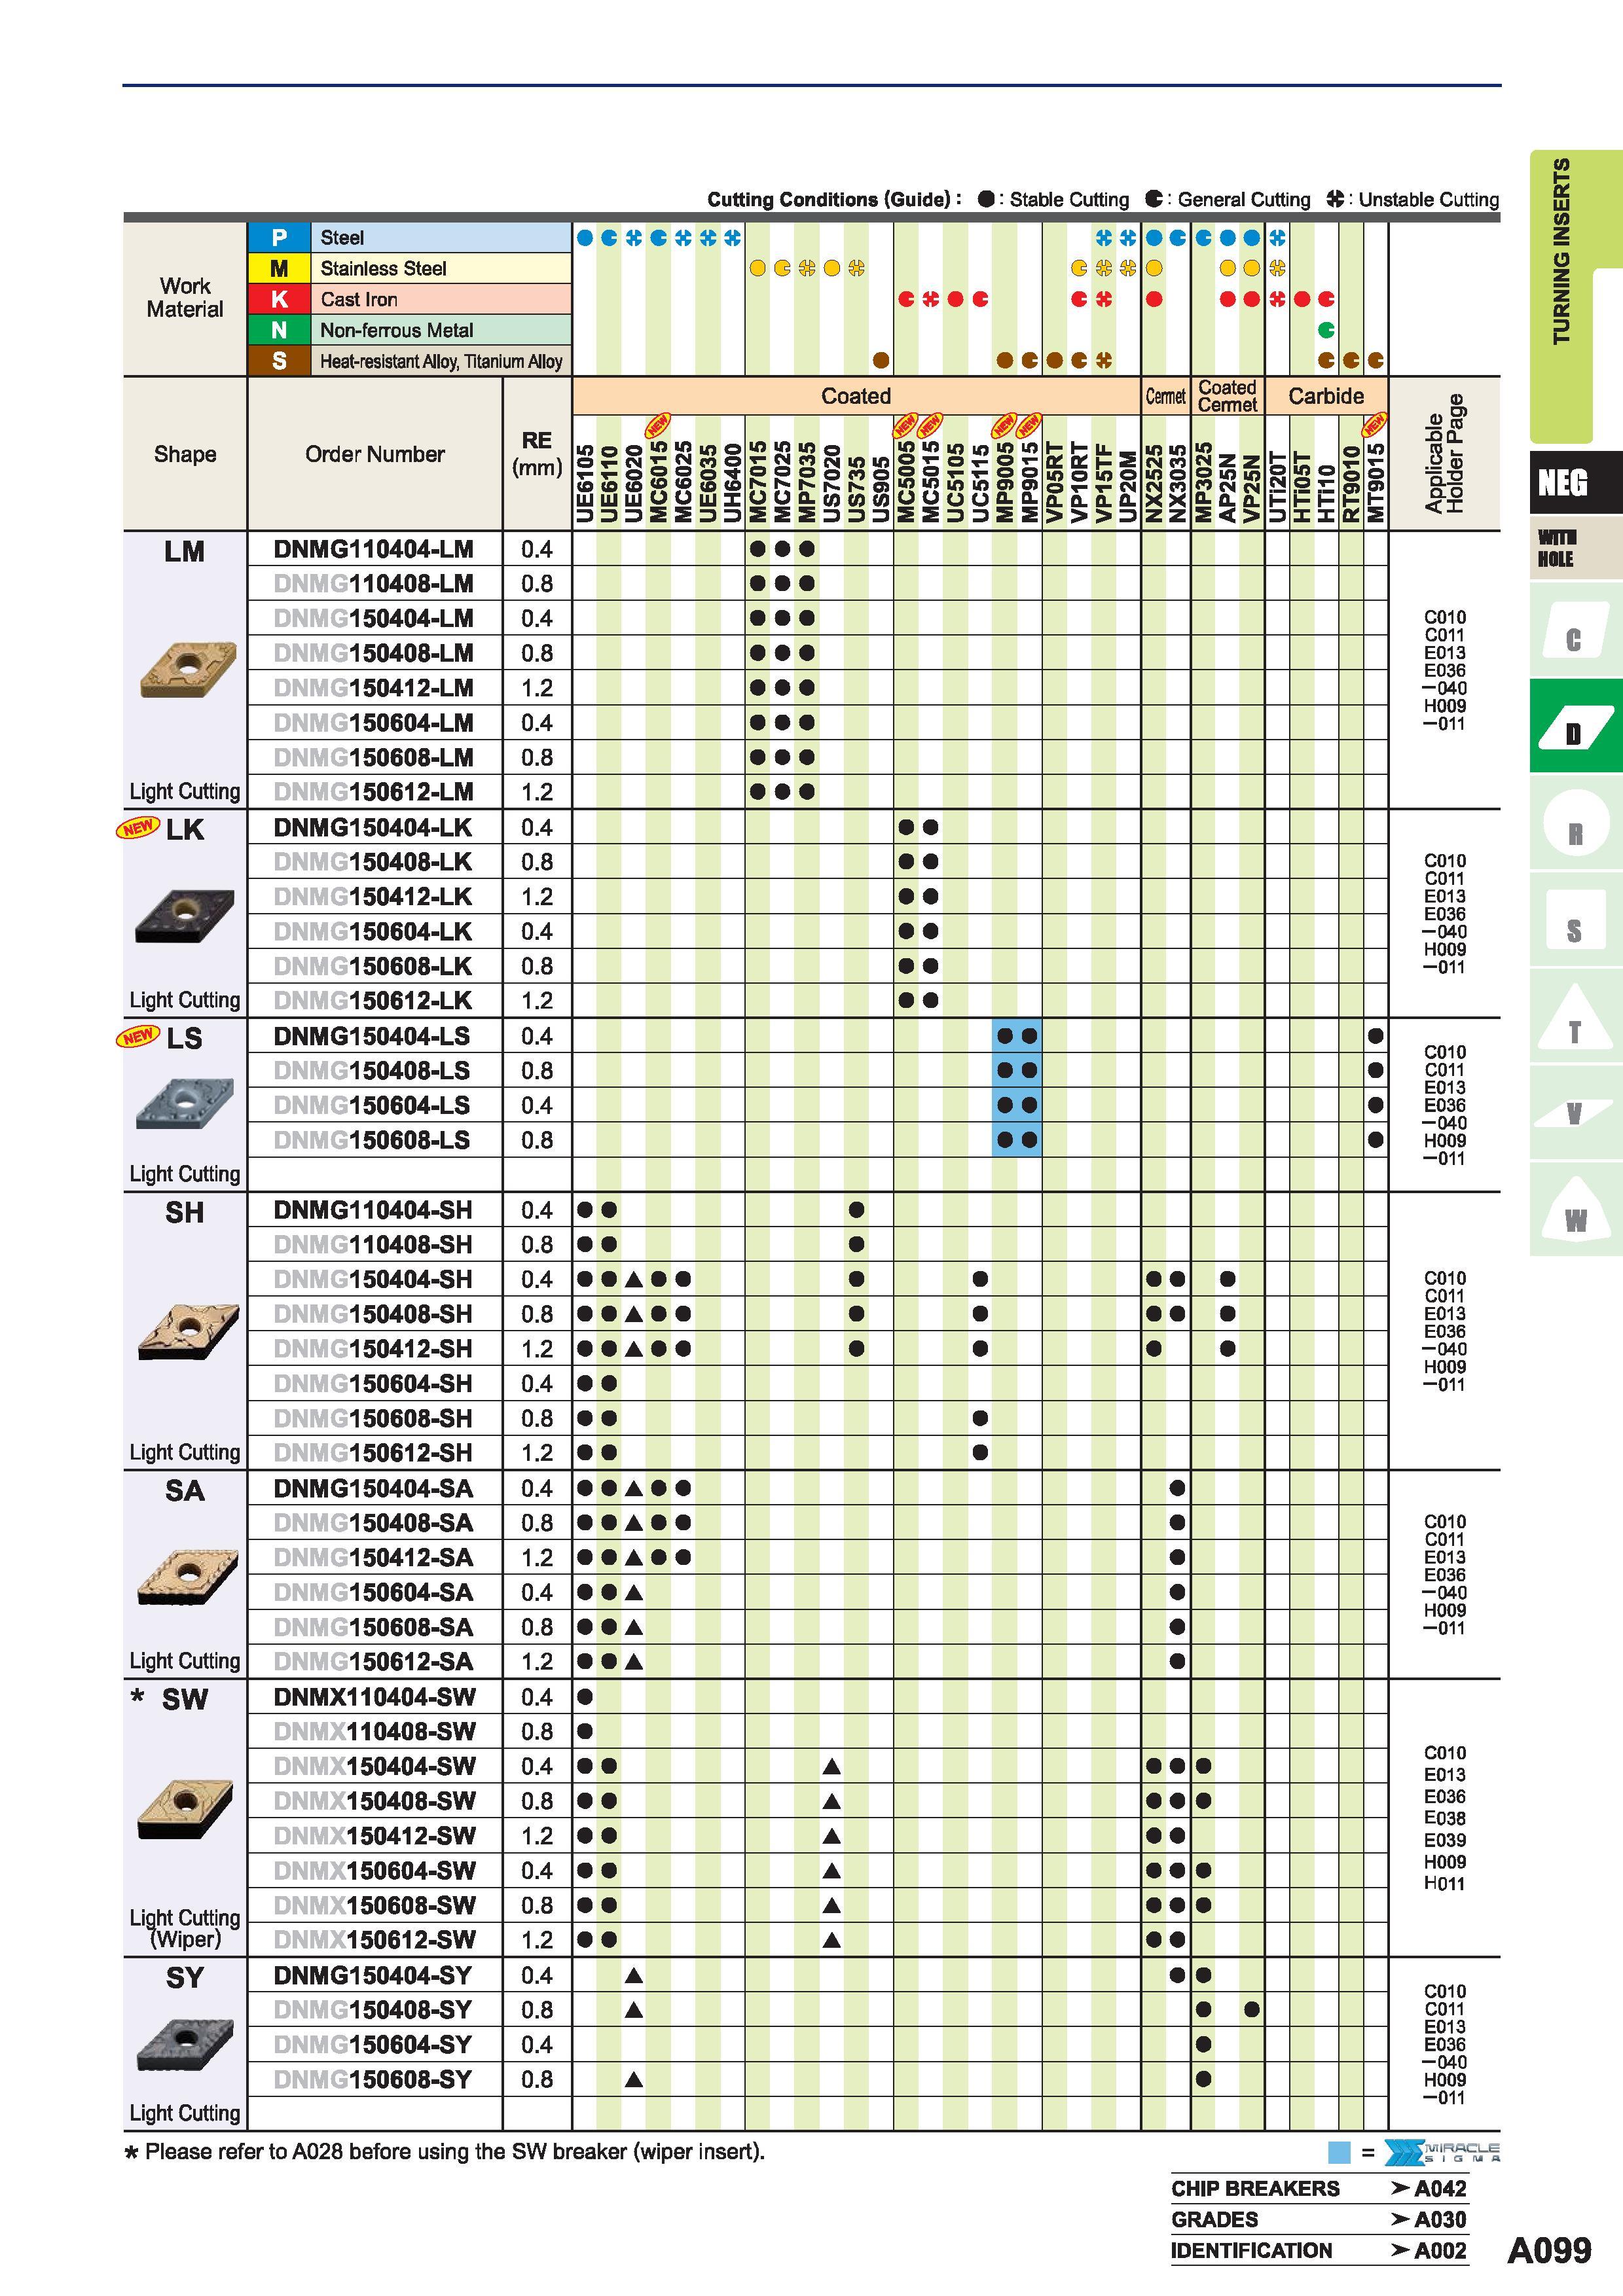
Task: Click the Carbide grade group header
Action: point(1326,396)
